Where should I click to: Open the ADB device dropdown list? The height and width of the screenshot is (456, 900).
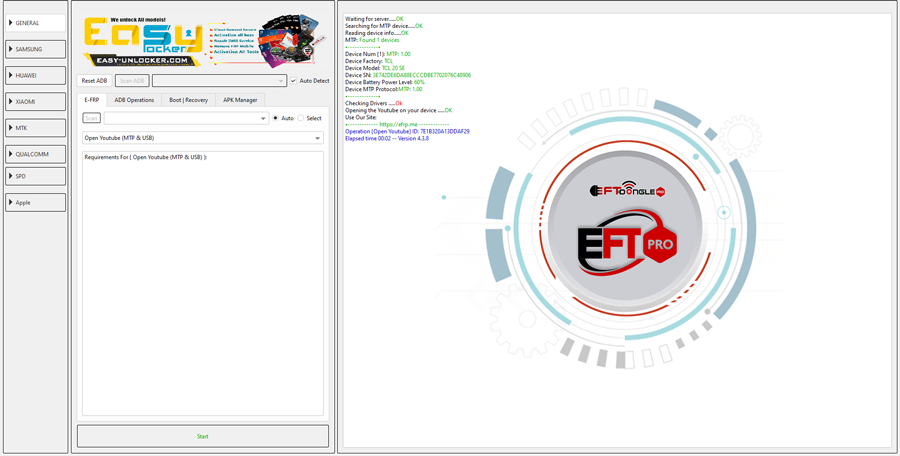click(x=219, y=81)
